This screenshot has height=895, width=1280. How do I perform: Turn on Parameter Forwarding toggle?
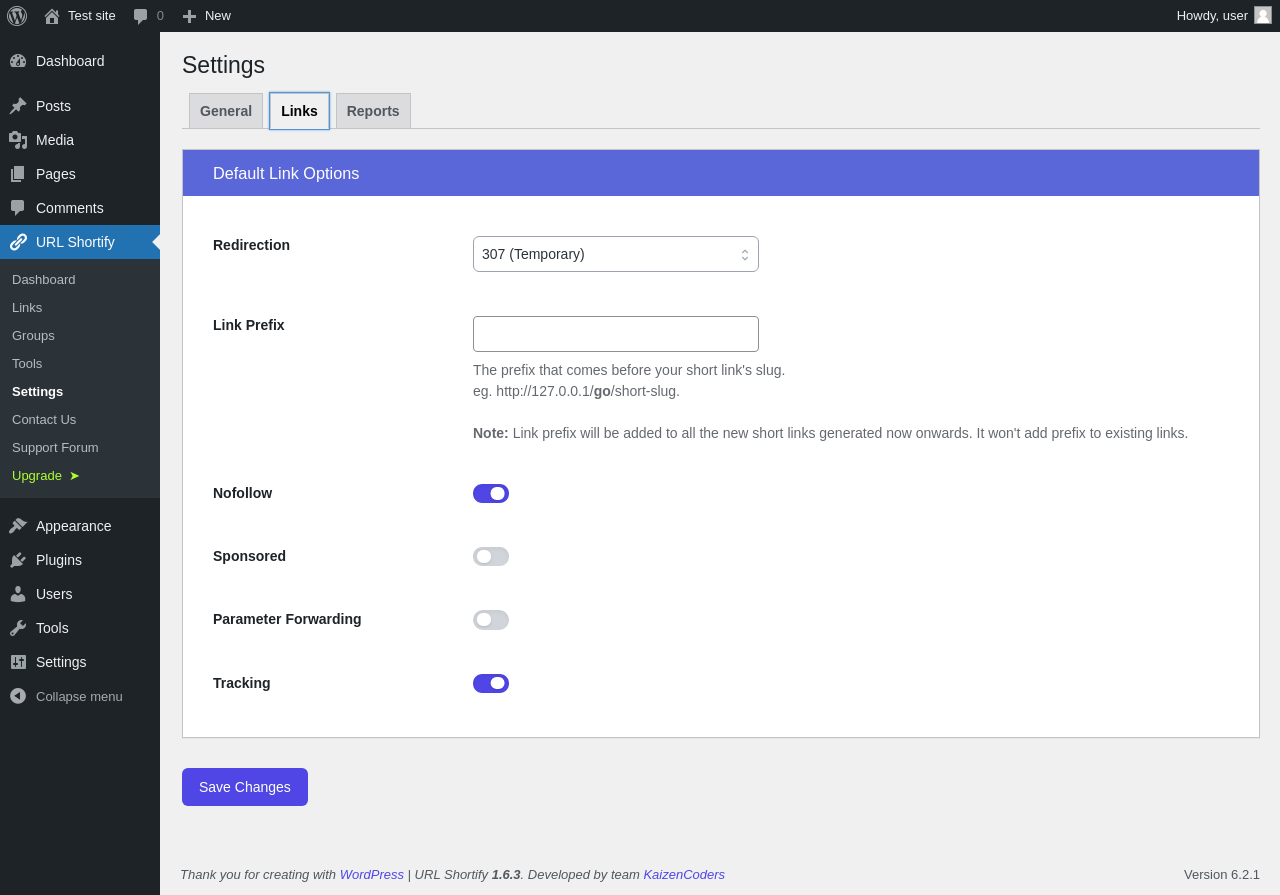[x=491, y=620]
